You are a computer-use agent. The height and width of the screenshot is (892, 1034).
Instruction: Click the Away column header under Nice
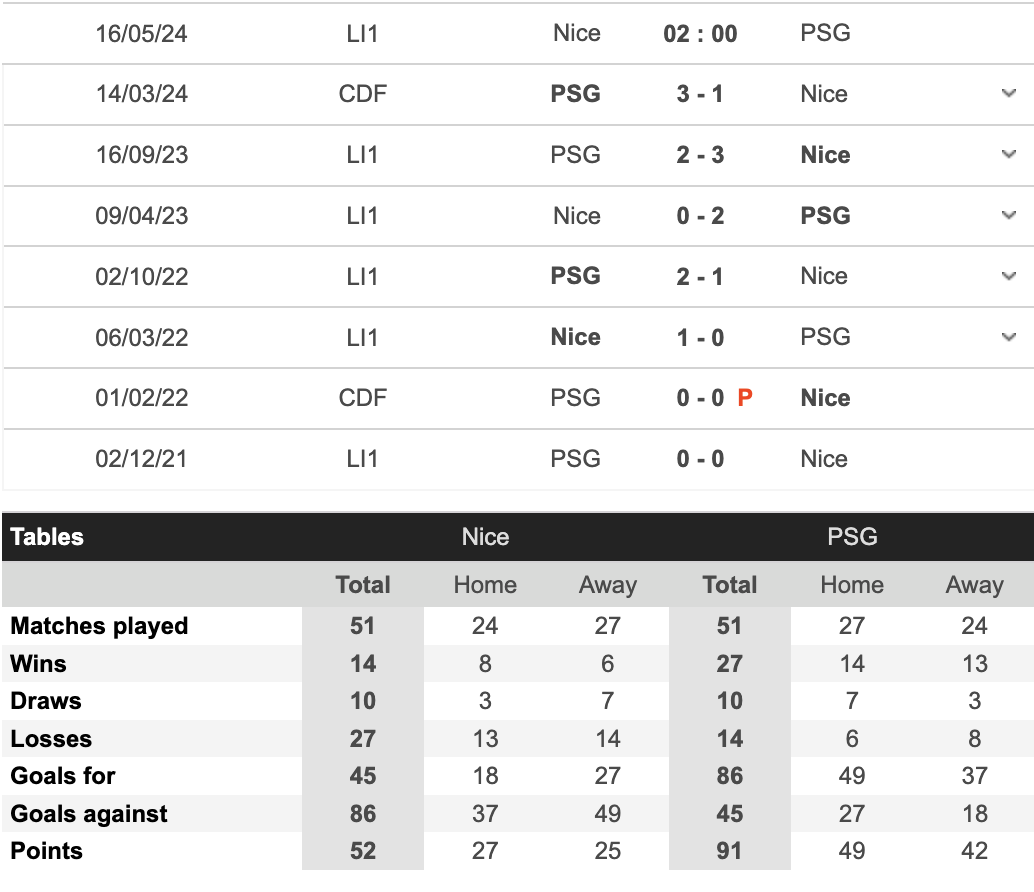(x=607, y=585)
